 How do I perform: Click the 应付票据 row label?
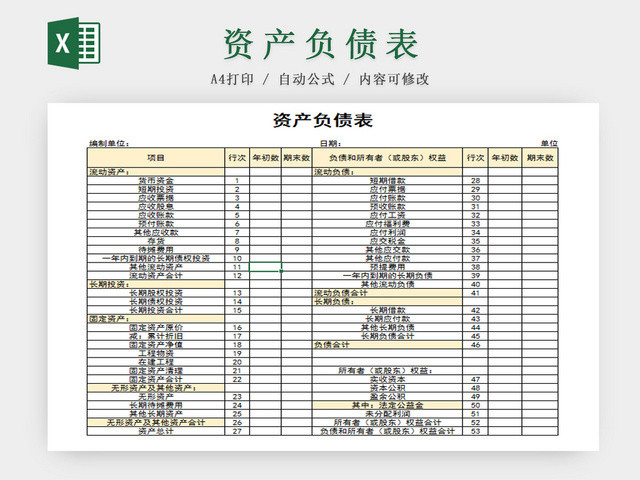pos(387,189)
